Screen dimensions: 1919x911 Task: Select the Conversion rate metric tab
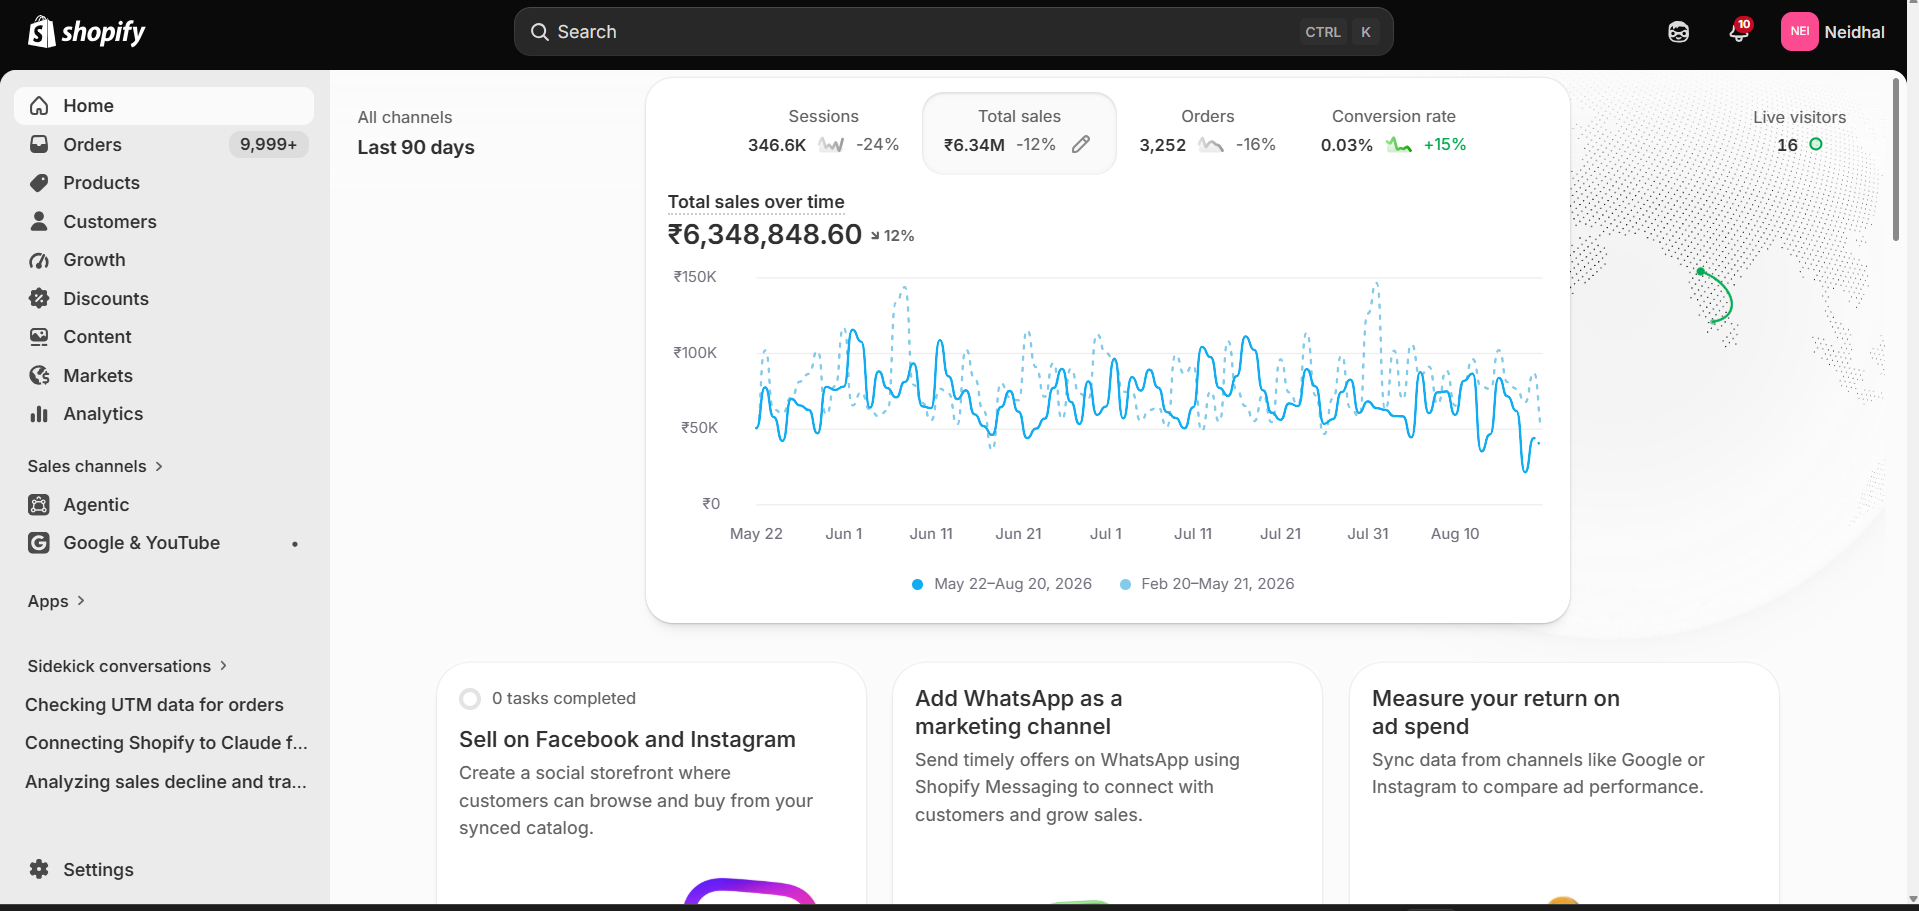pyautogui.click(x=1393, y=131)
